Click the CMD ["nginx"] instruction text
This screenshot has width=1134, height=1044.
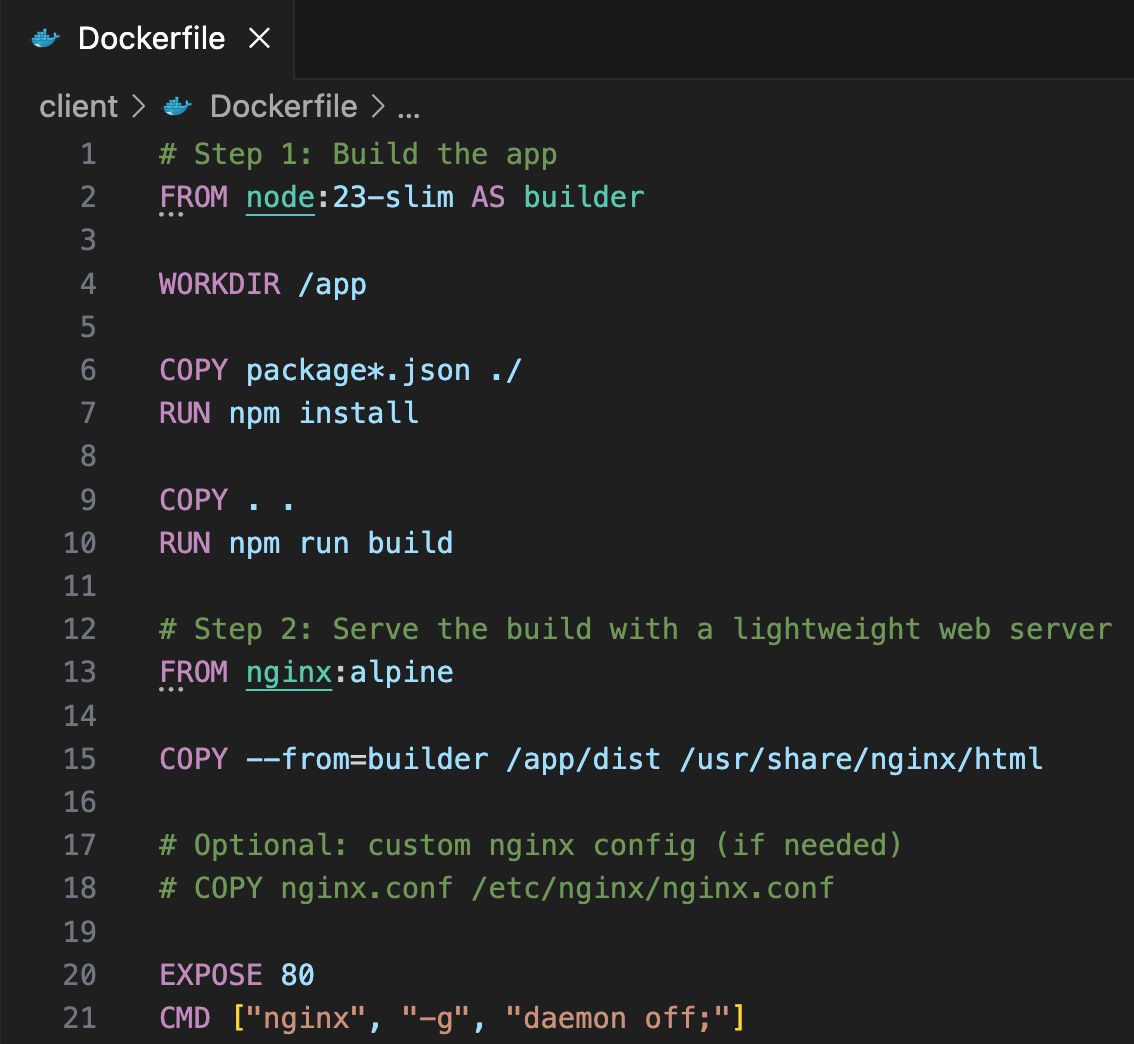point(450,1017)
